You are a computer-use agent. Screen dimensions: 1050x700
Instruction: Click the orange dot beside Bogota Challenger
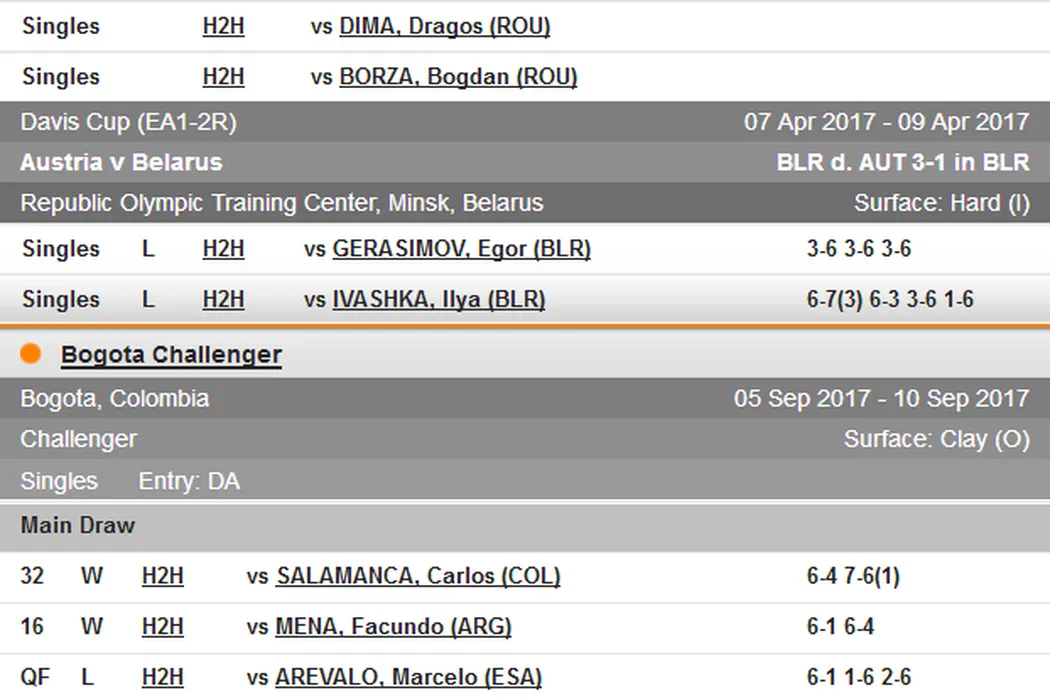pos(31,354)
